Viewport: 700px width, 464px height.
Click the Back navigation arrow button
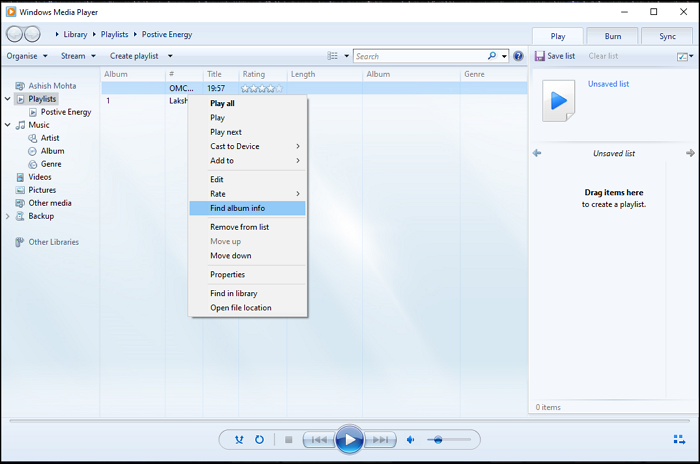click(x=15, y=34)
